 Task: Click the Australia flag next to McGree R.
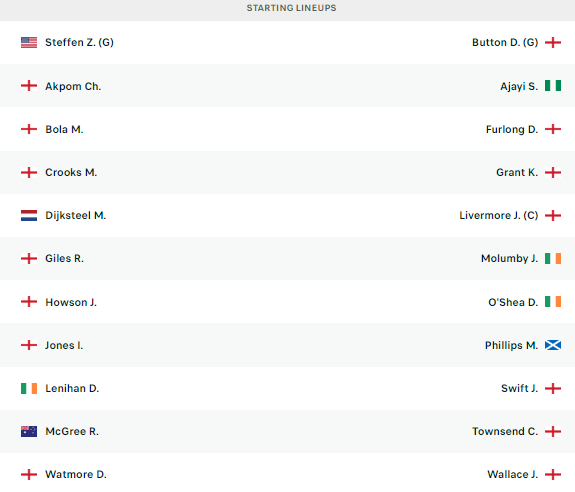coord(29,432)
